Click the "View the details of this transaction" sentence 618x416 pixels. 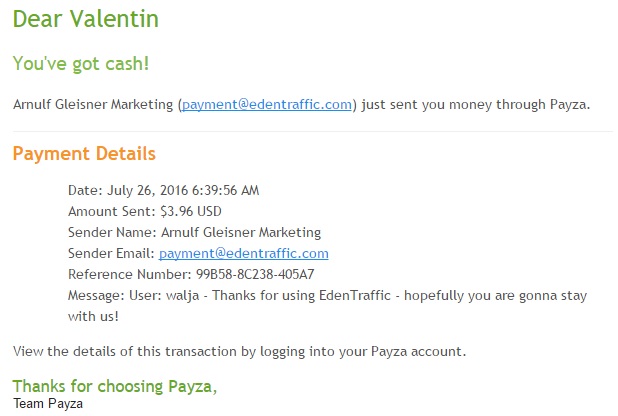pos(239,351)
